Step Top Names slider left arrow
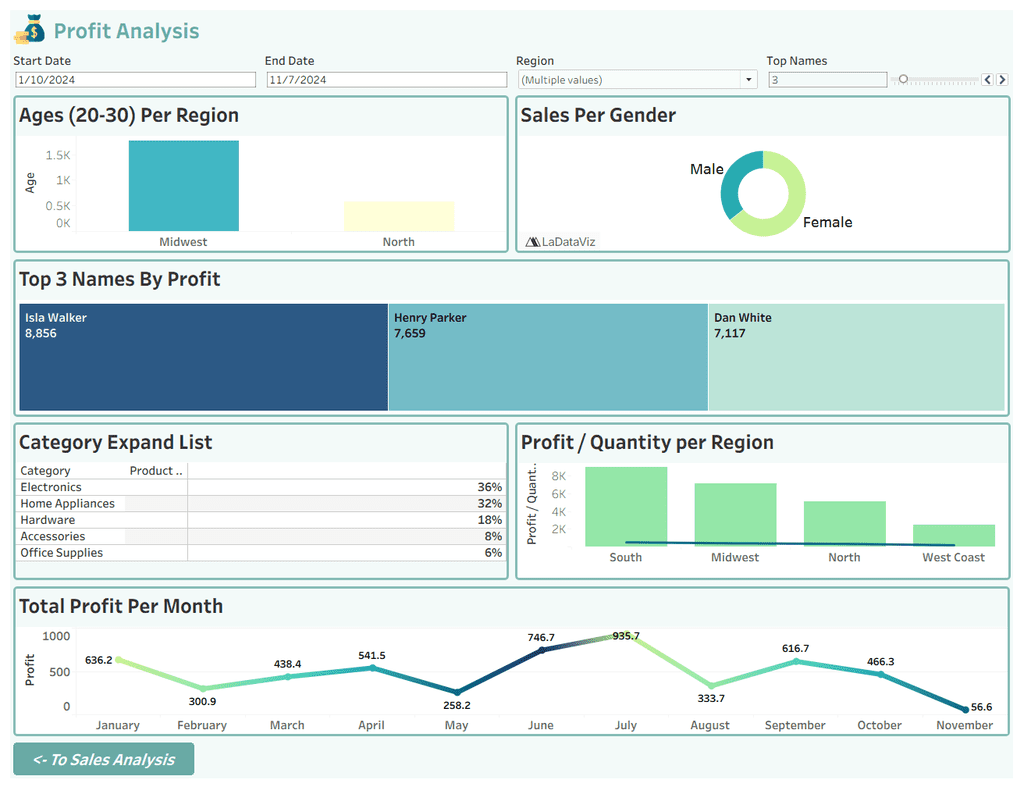The image size is (1024, 787). click(x=987, y=80)
